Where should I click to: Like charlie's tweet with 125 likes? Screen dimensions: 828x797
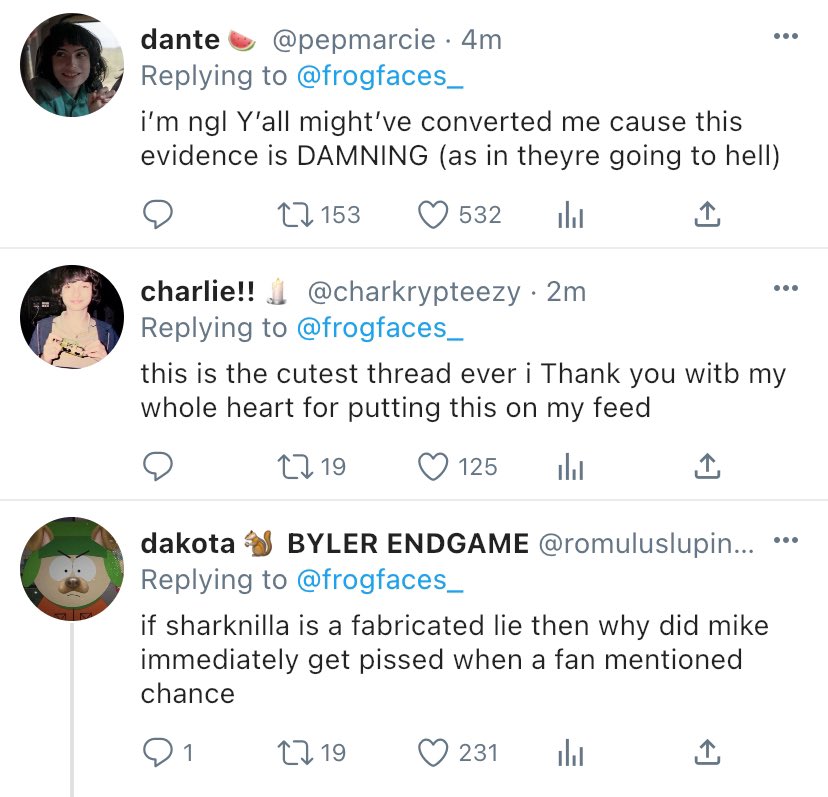(x=433, y=466)
